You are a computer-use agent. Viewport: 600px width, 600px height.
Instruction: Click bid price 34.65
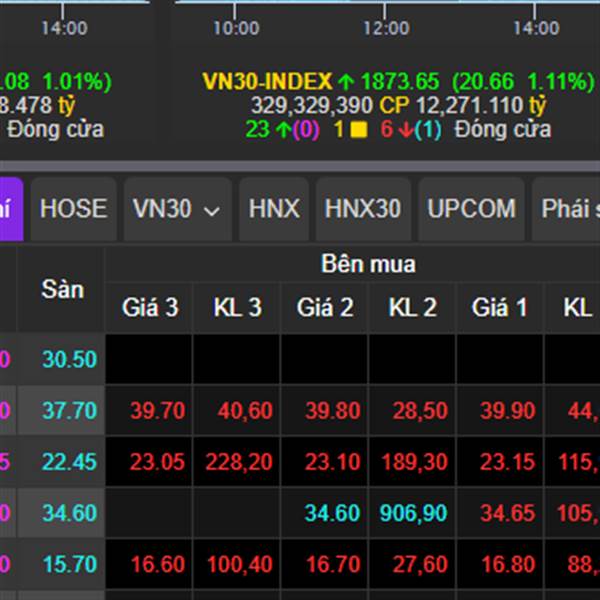pyautogui.click(x=508, y=513)
